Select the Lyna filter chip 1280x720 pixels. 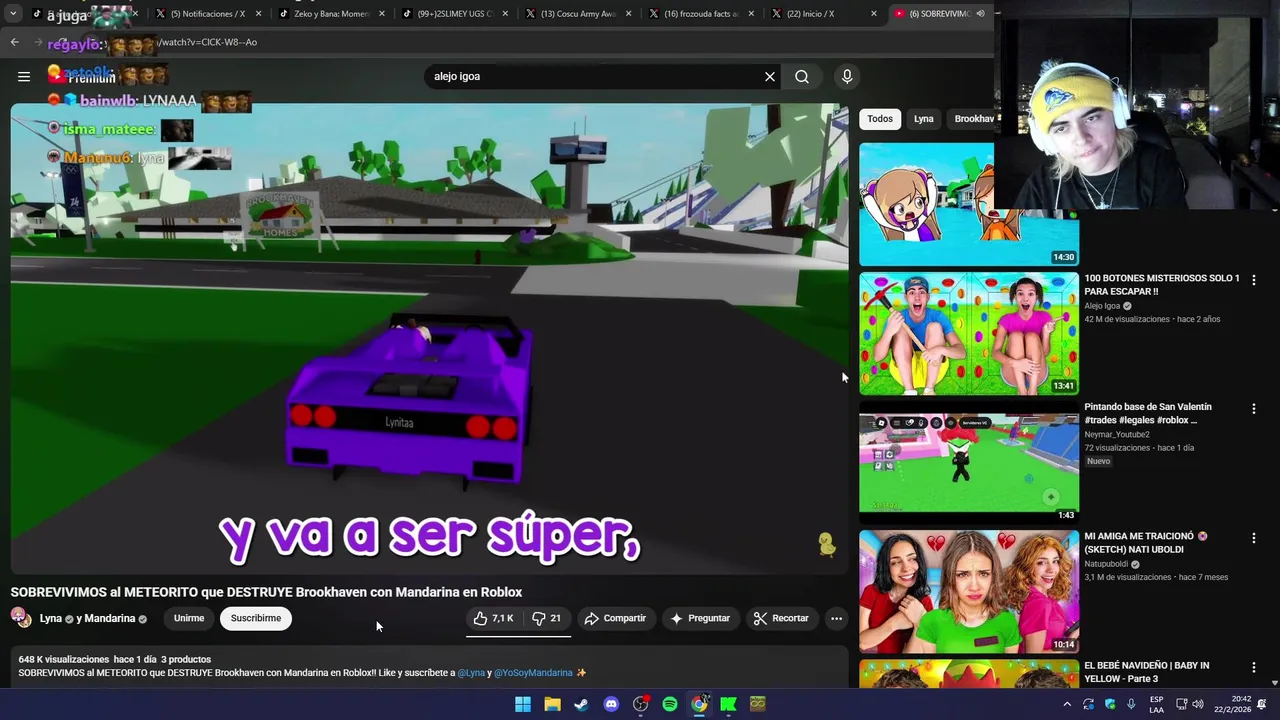[924, 119]
